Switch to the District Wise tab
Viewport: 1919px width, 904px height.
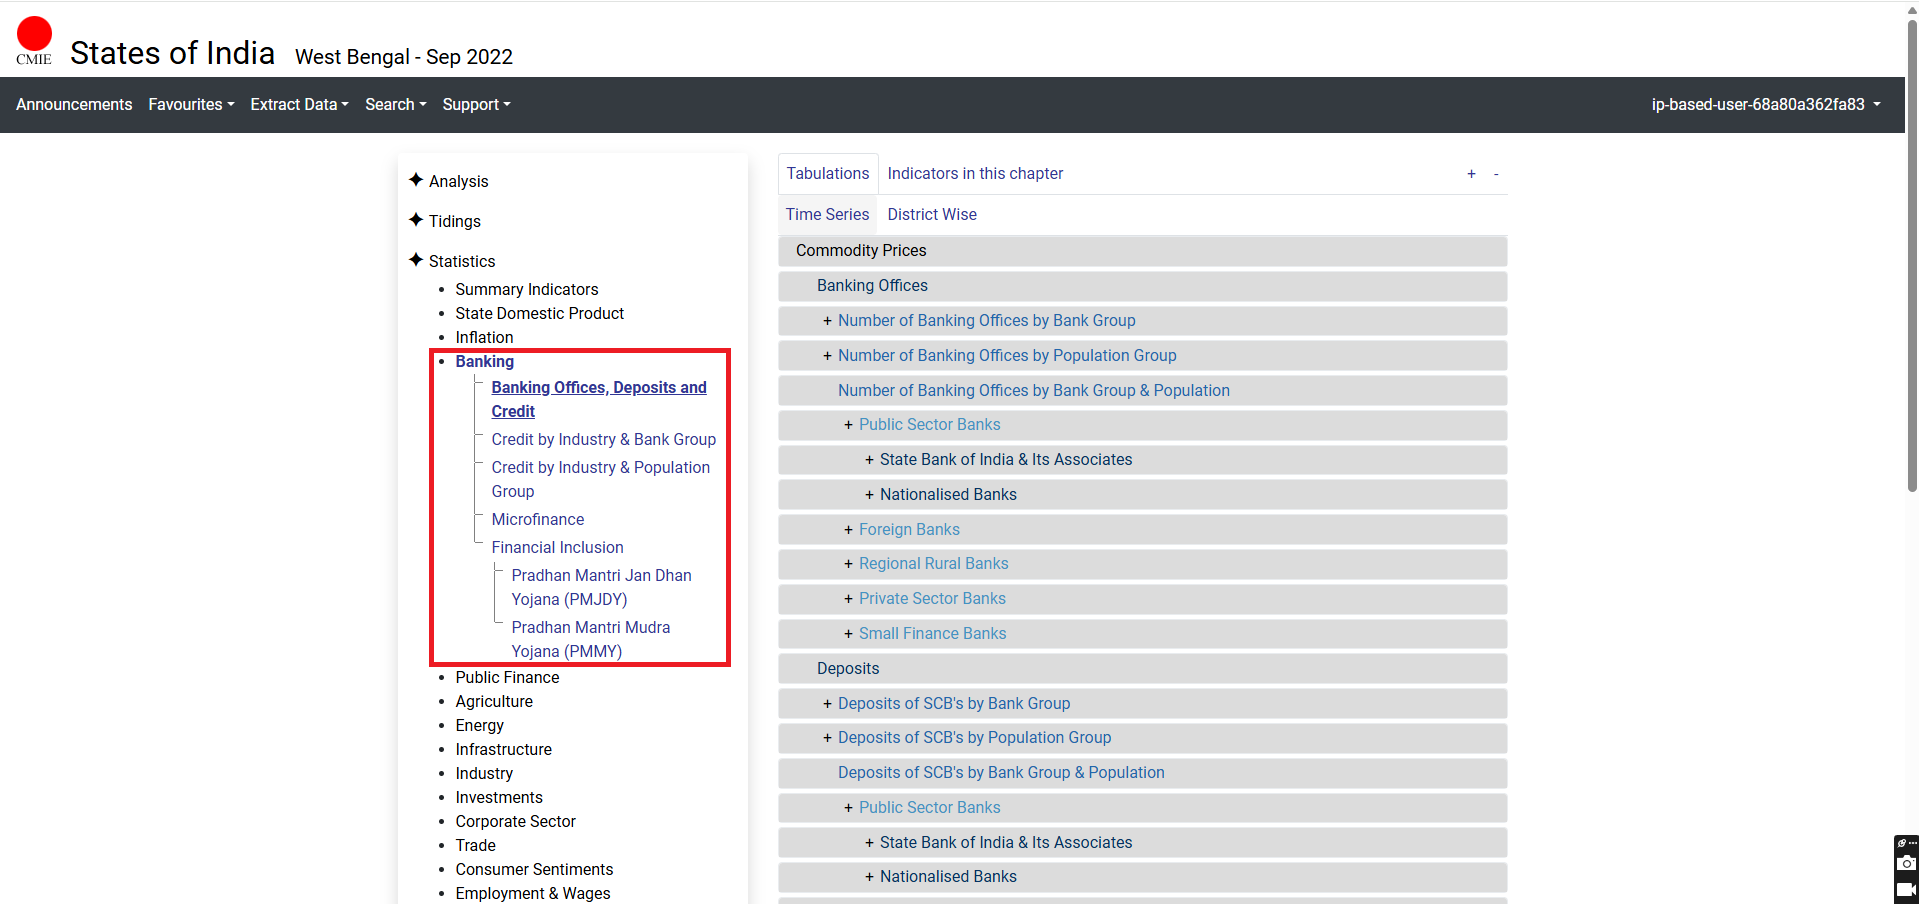(x=931, y=215)
